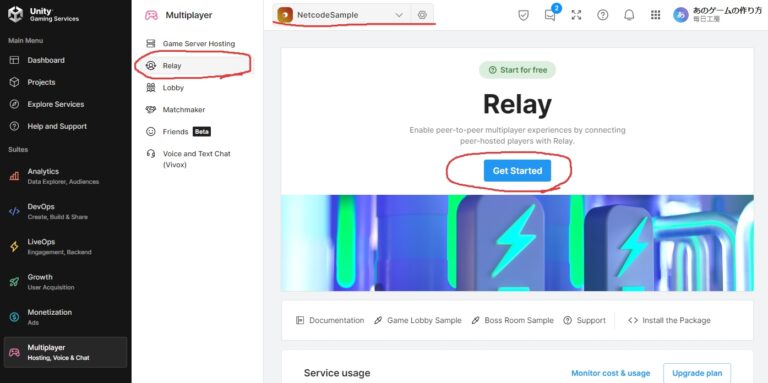
Task: Open the messages icon with badge
Action: (551, 14)
